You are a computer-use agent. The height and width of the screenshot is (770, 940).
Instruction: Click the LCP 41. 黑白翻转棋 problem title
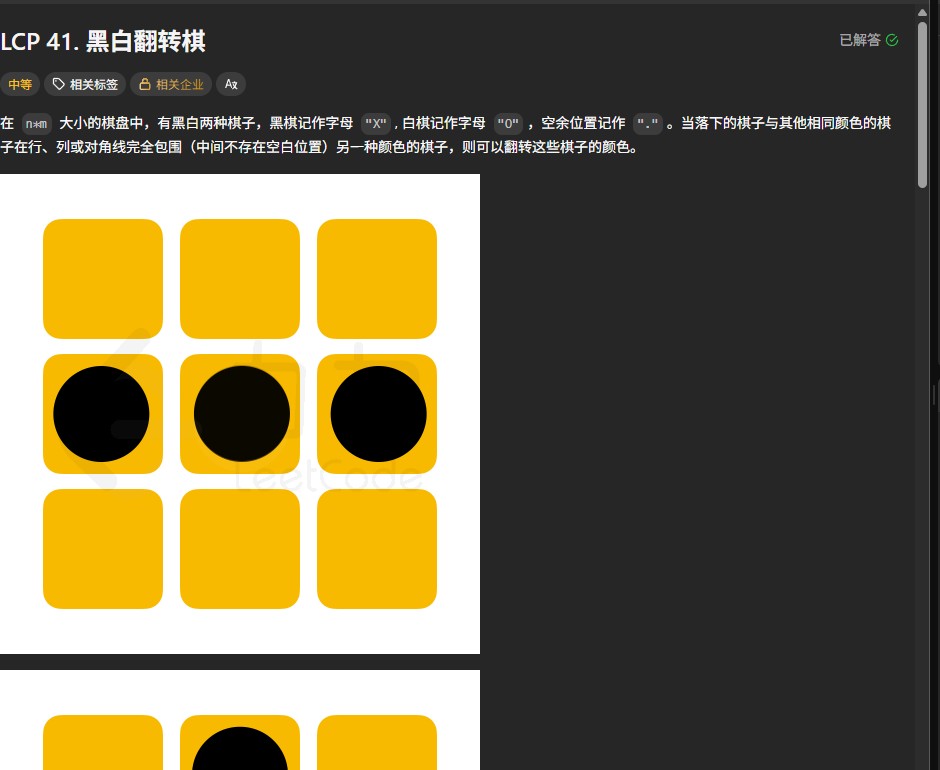[x=103, y=41]
